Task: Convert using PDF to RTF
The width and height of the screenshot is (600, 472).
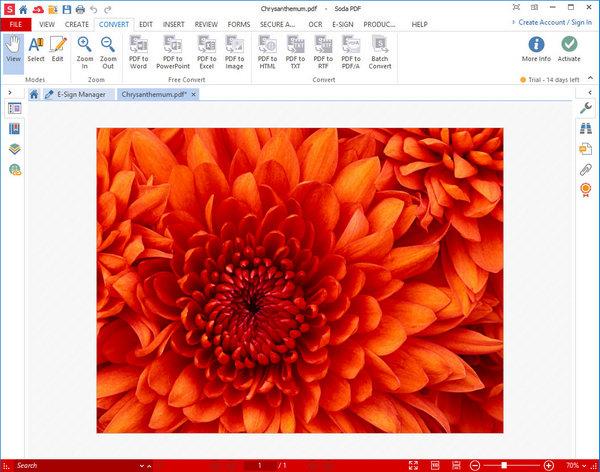Action: point(323,53)
